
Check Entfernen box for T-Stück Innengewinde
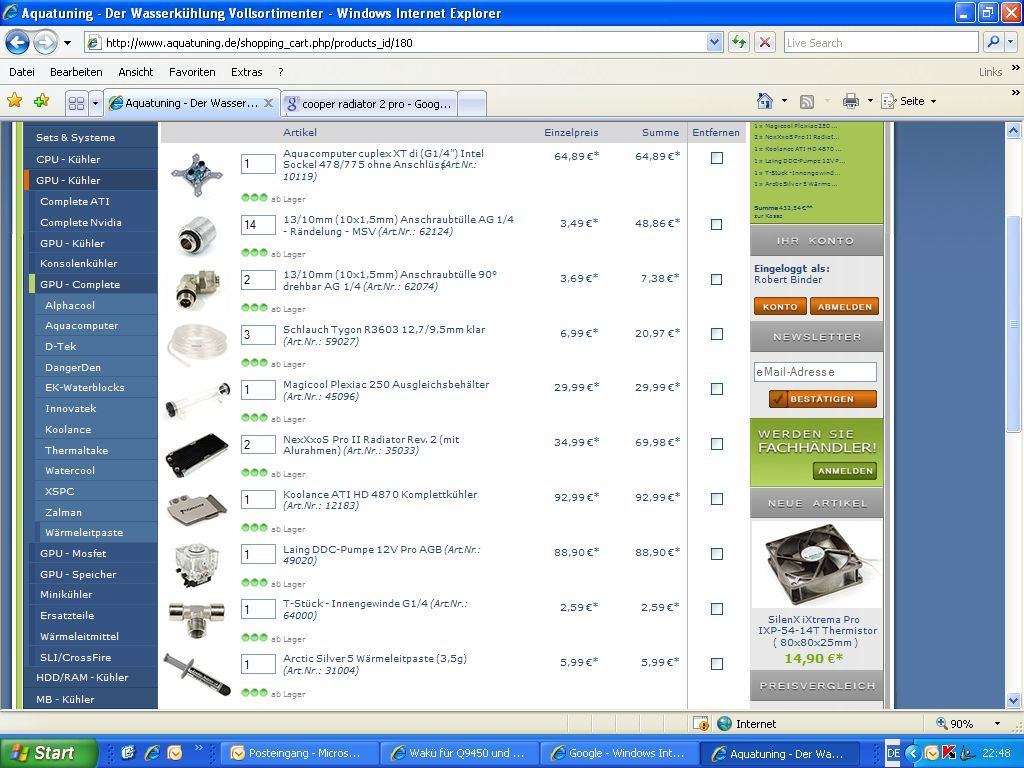pos(716,608)
